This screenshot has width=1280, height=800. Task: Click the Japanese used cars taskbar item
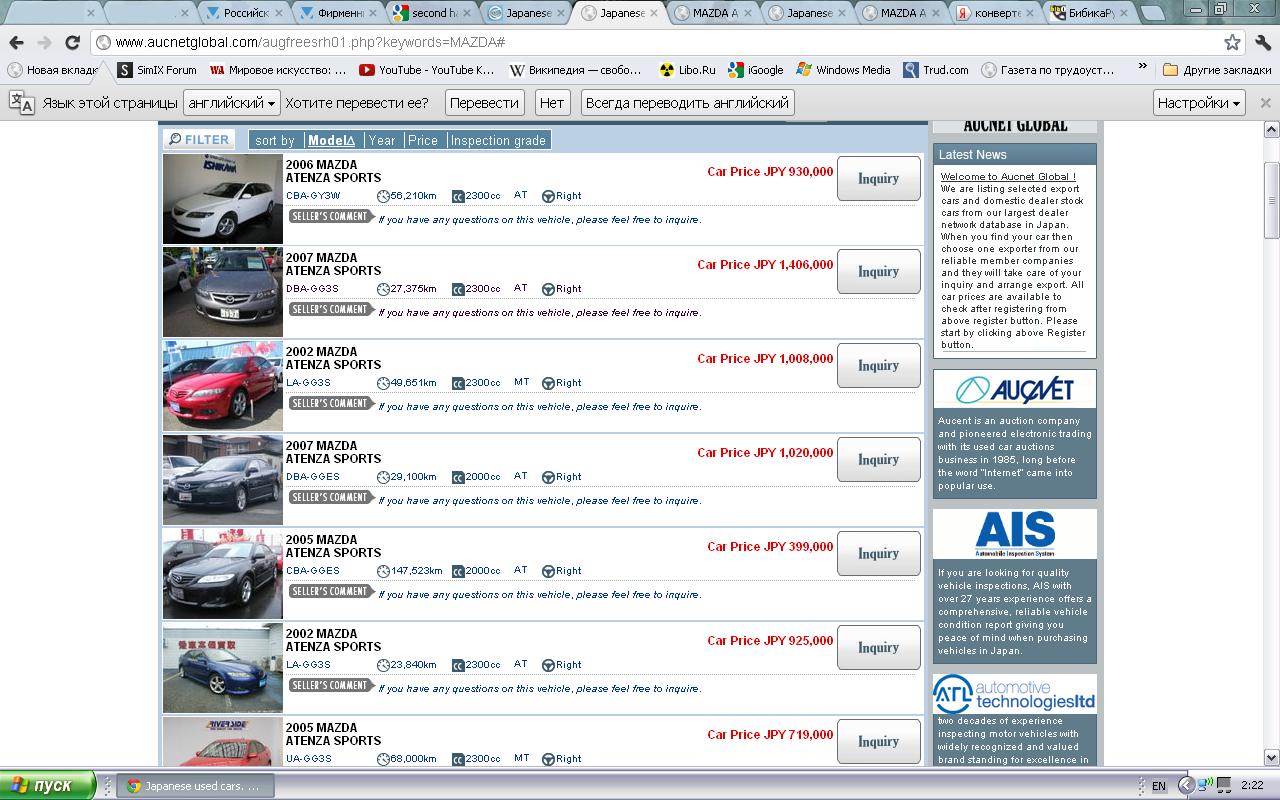coord(194,786)
